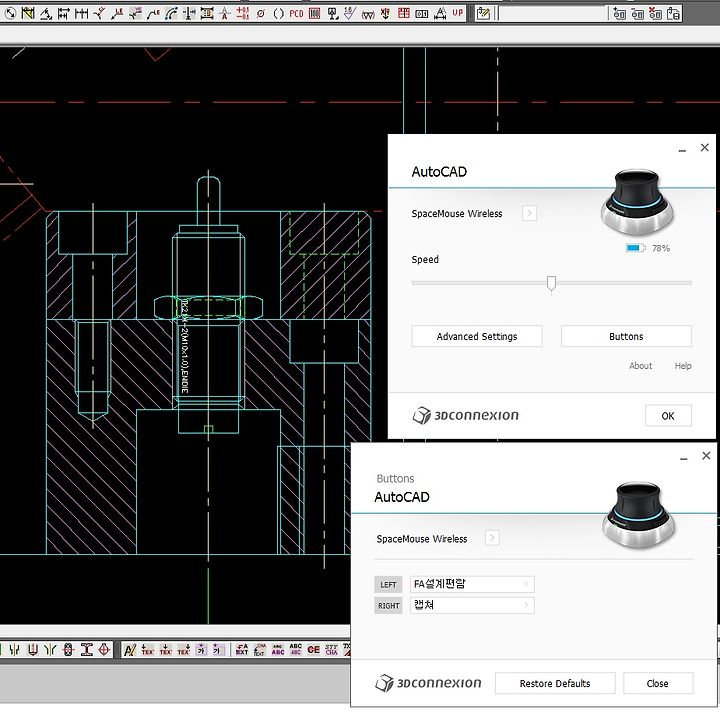Click the purple STY CHA icon
Image resolution: width=720 pixels, height=712 pixels.
(332, 650)
